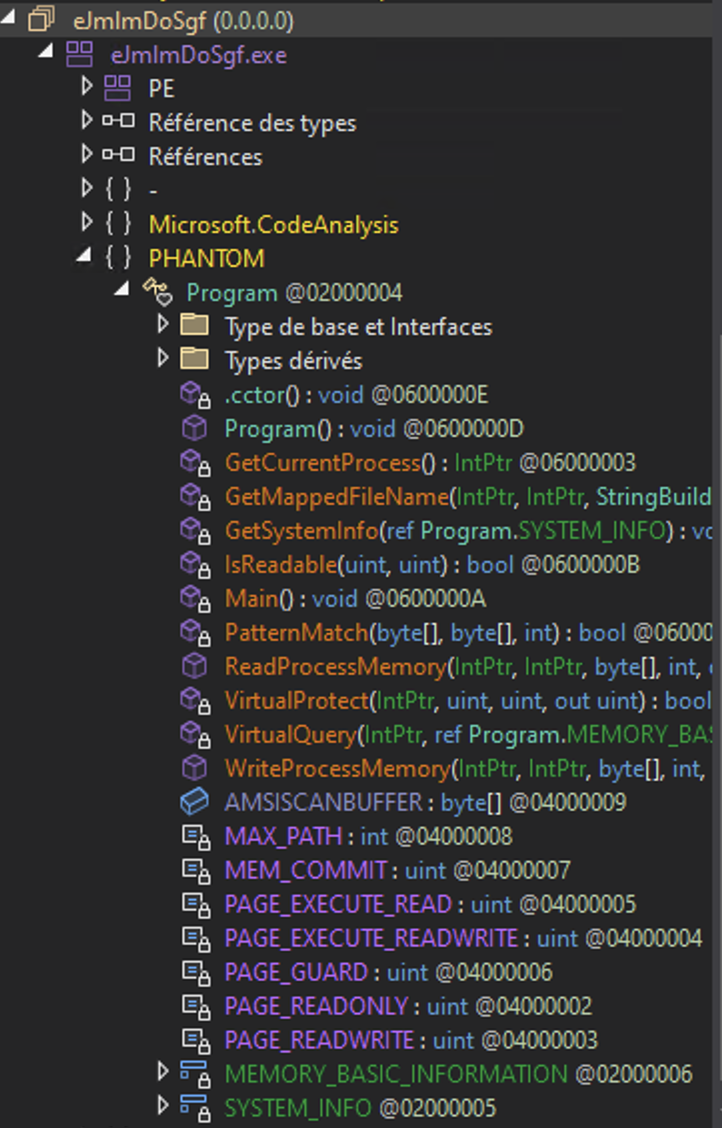This screenshot has width=722, height=1128.
Task: Expand the SYSTEM_INFO struct node
Action: [163, 1108]
